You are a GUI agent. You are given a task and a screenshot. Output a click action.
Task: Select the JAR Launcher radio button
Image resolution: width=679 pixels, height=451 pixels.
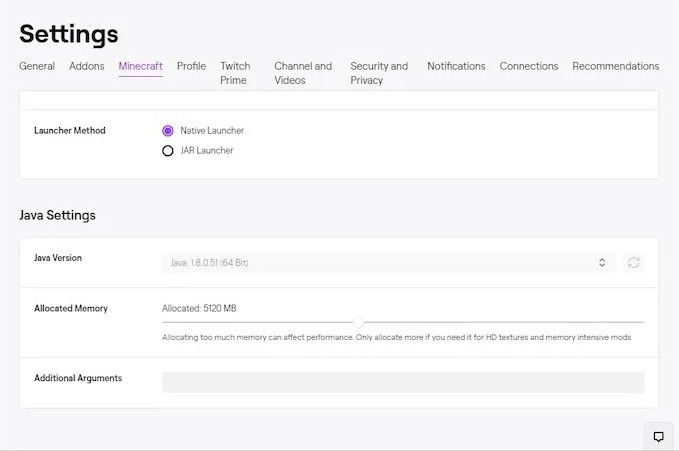tap(168, 151)
